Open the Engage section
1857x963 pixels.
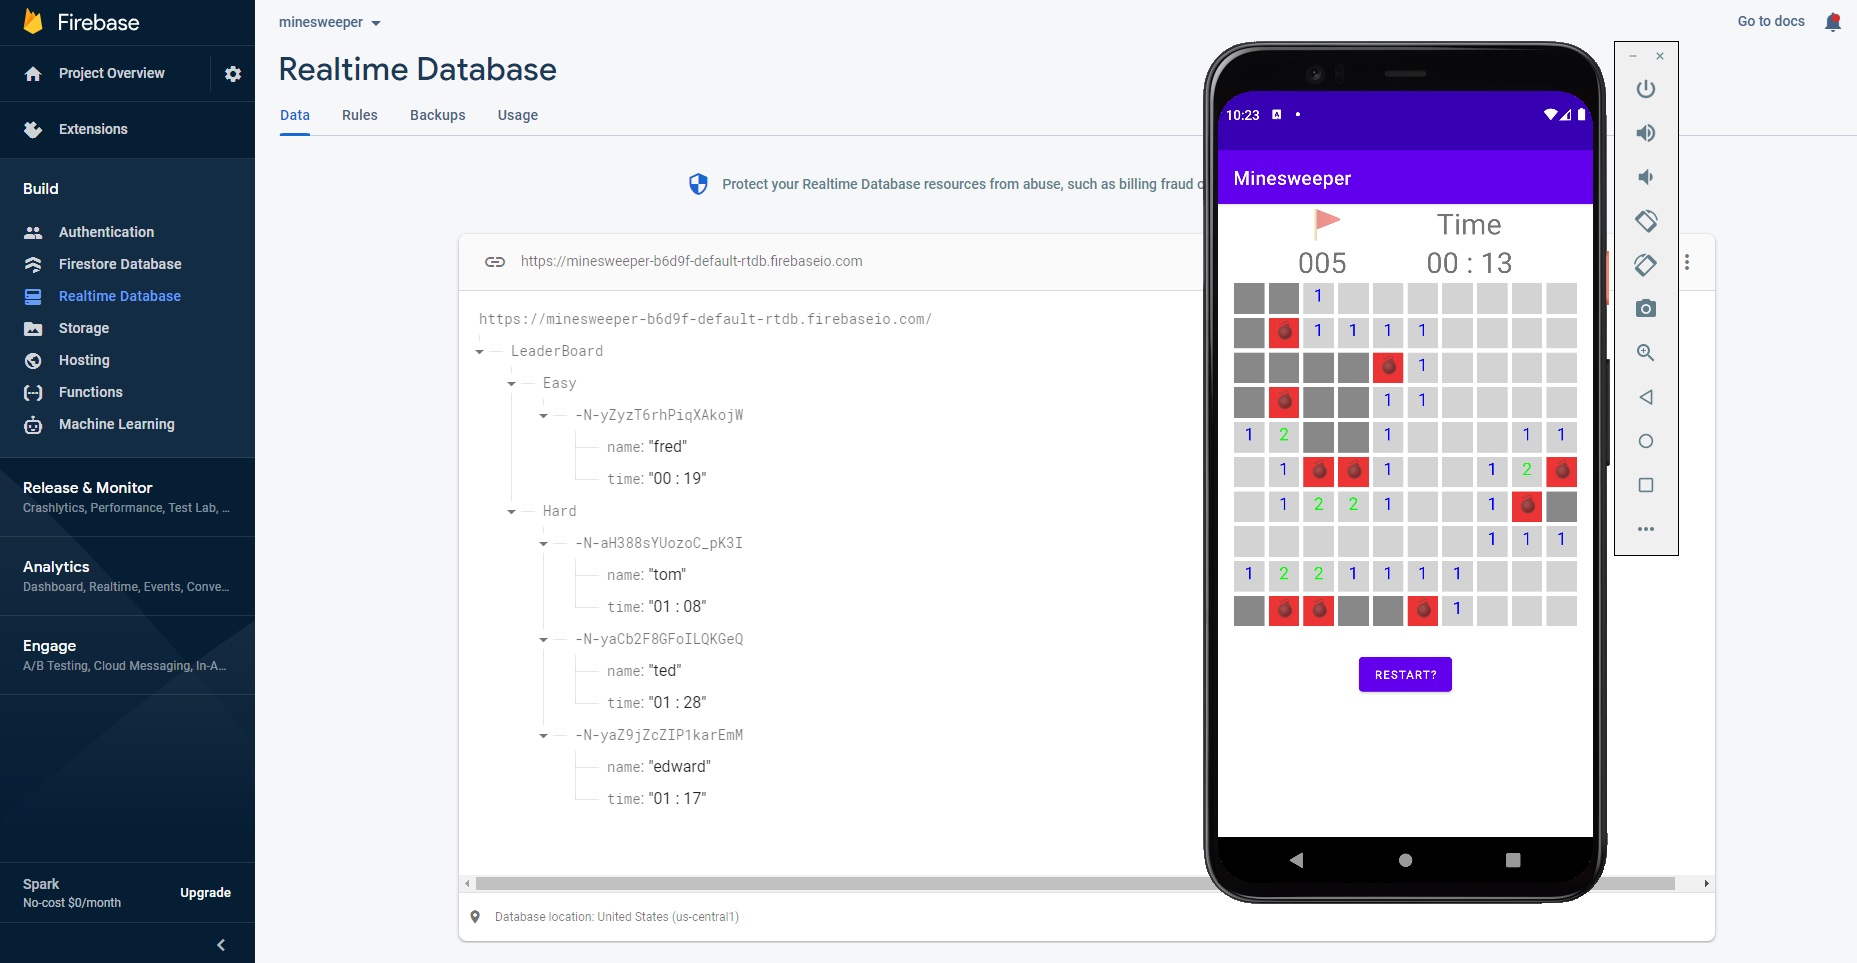[x=127, y=655]
